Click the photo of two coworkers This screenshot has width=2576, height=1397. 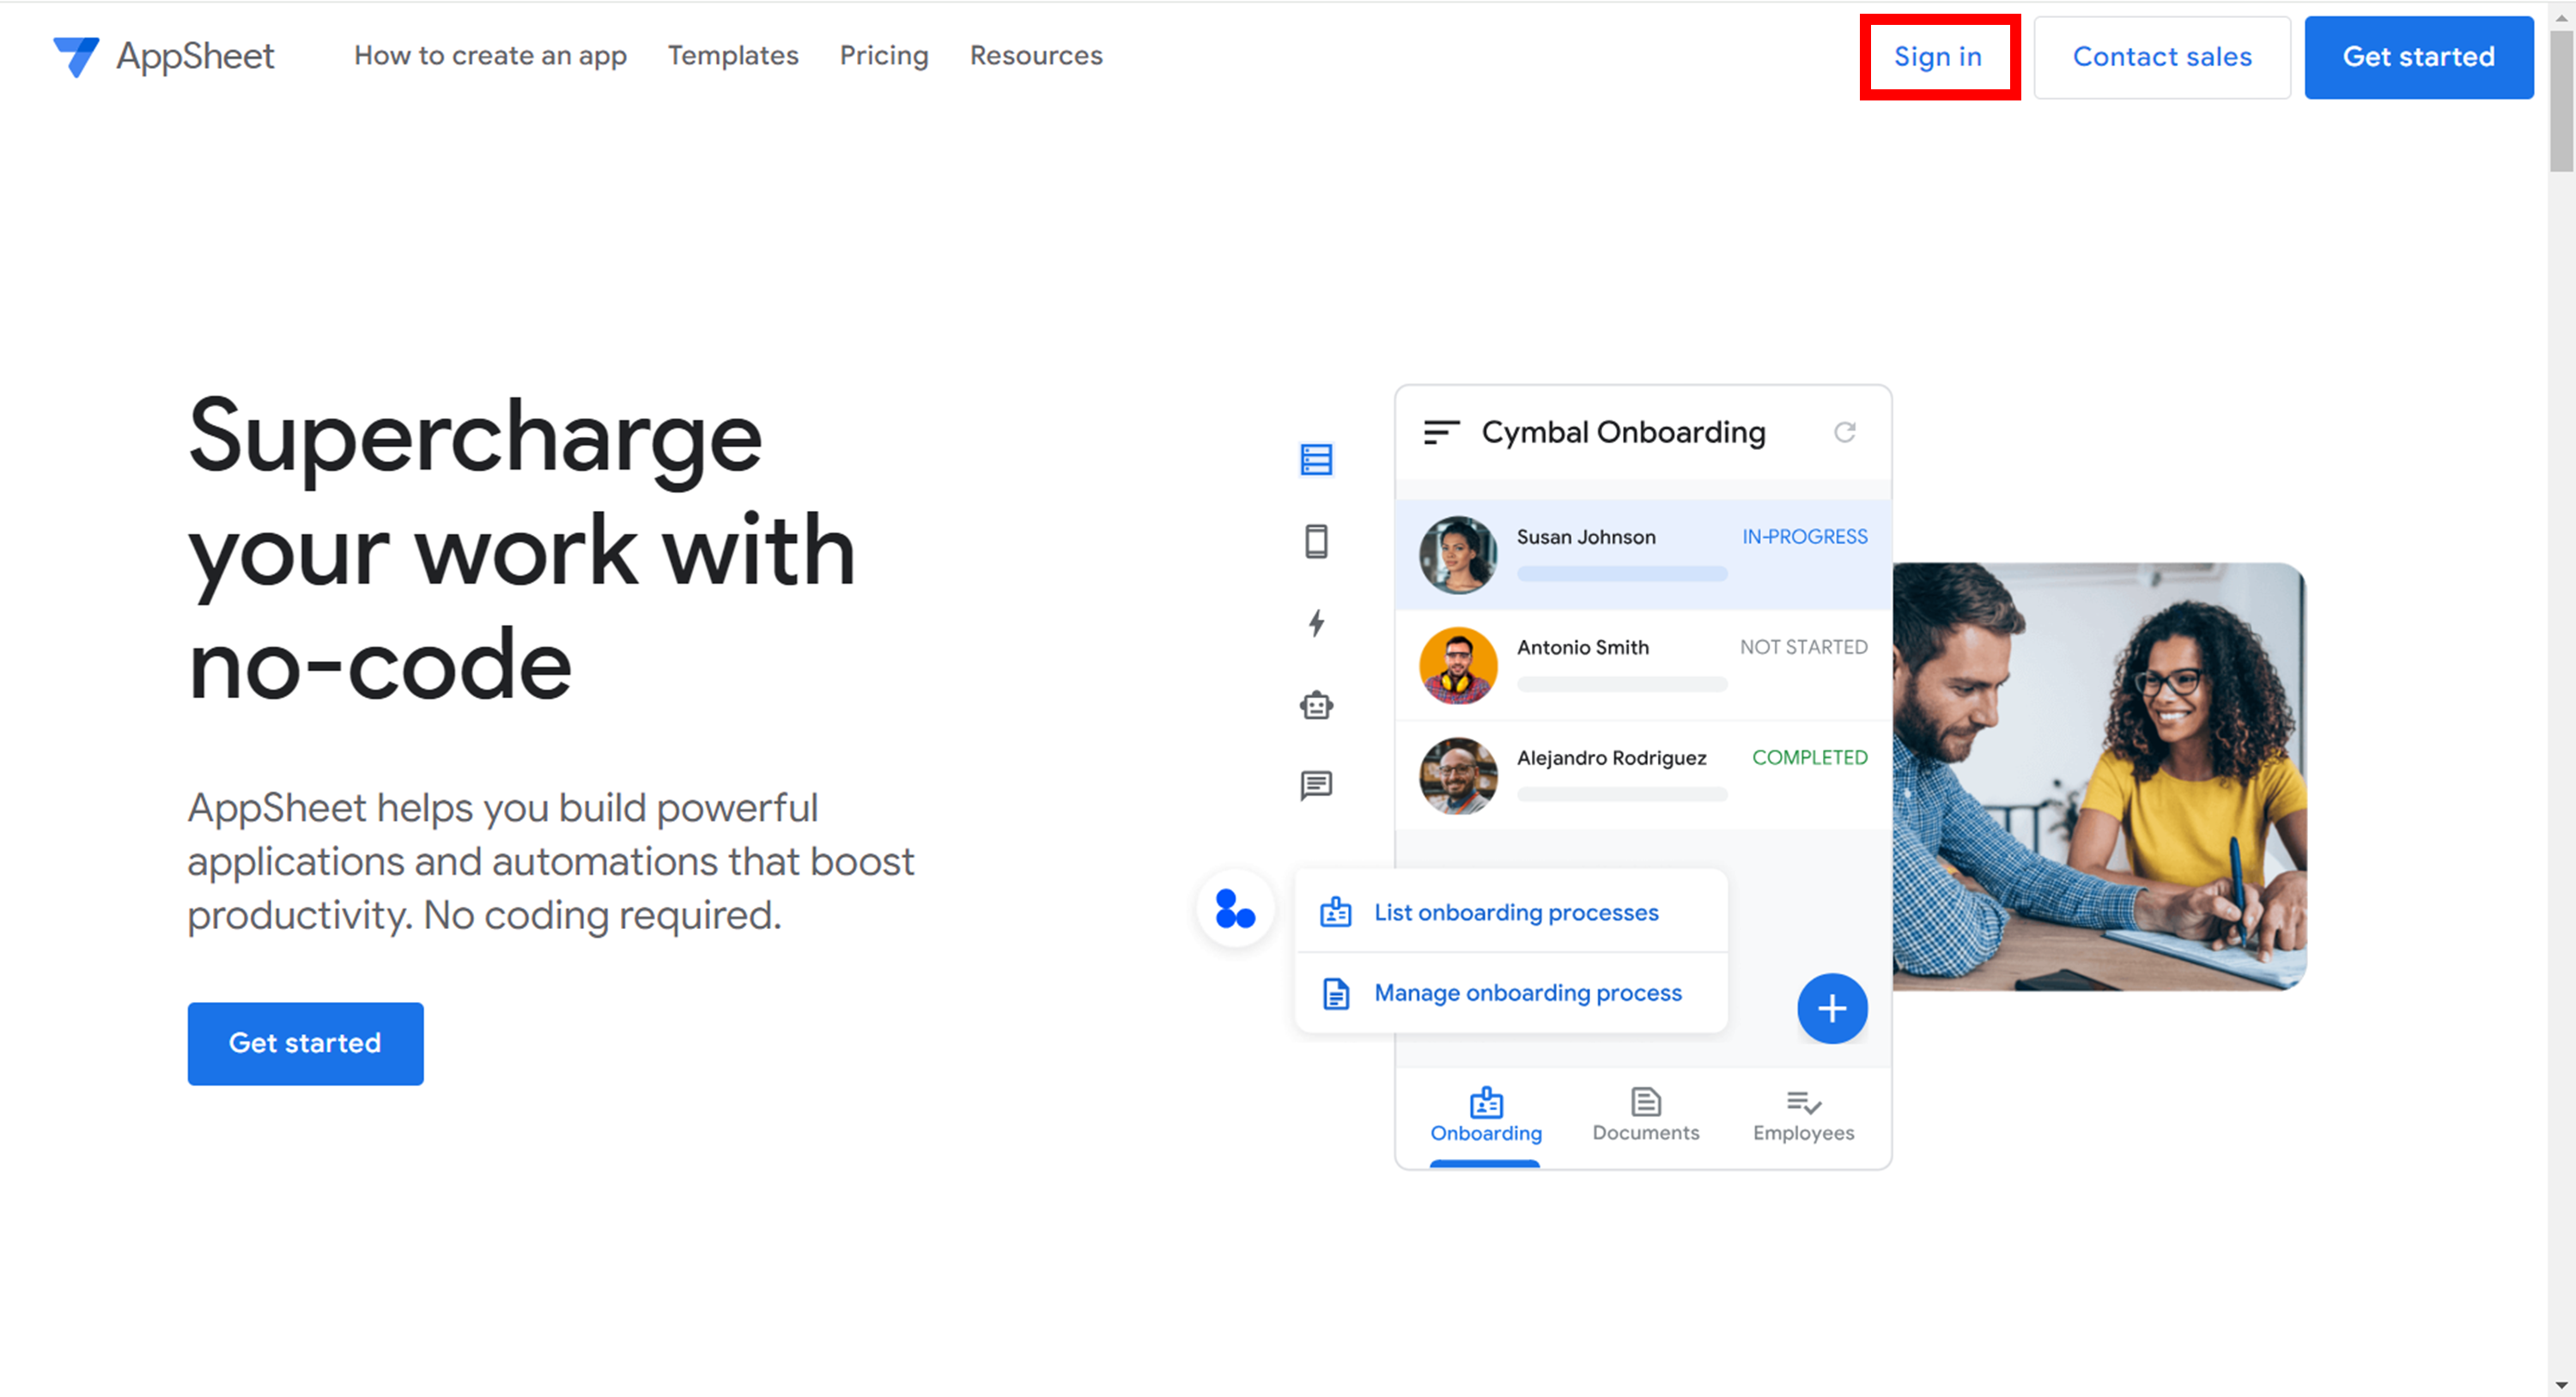coord(2099,776)
